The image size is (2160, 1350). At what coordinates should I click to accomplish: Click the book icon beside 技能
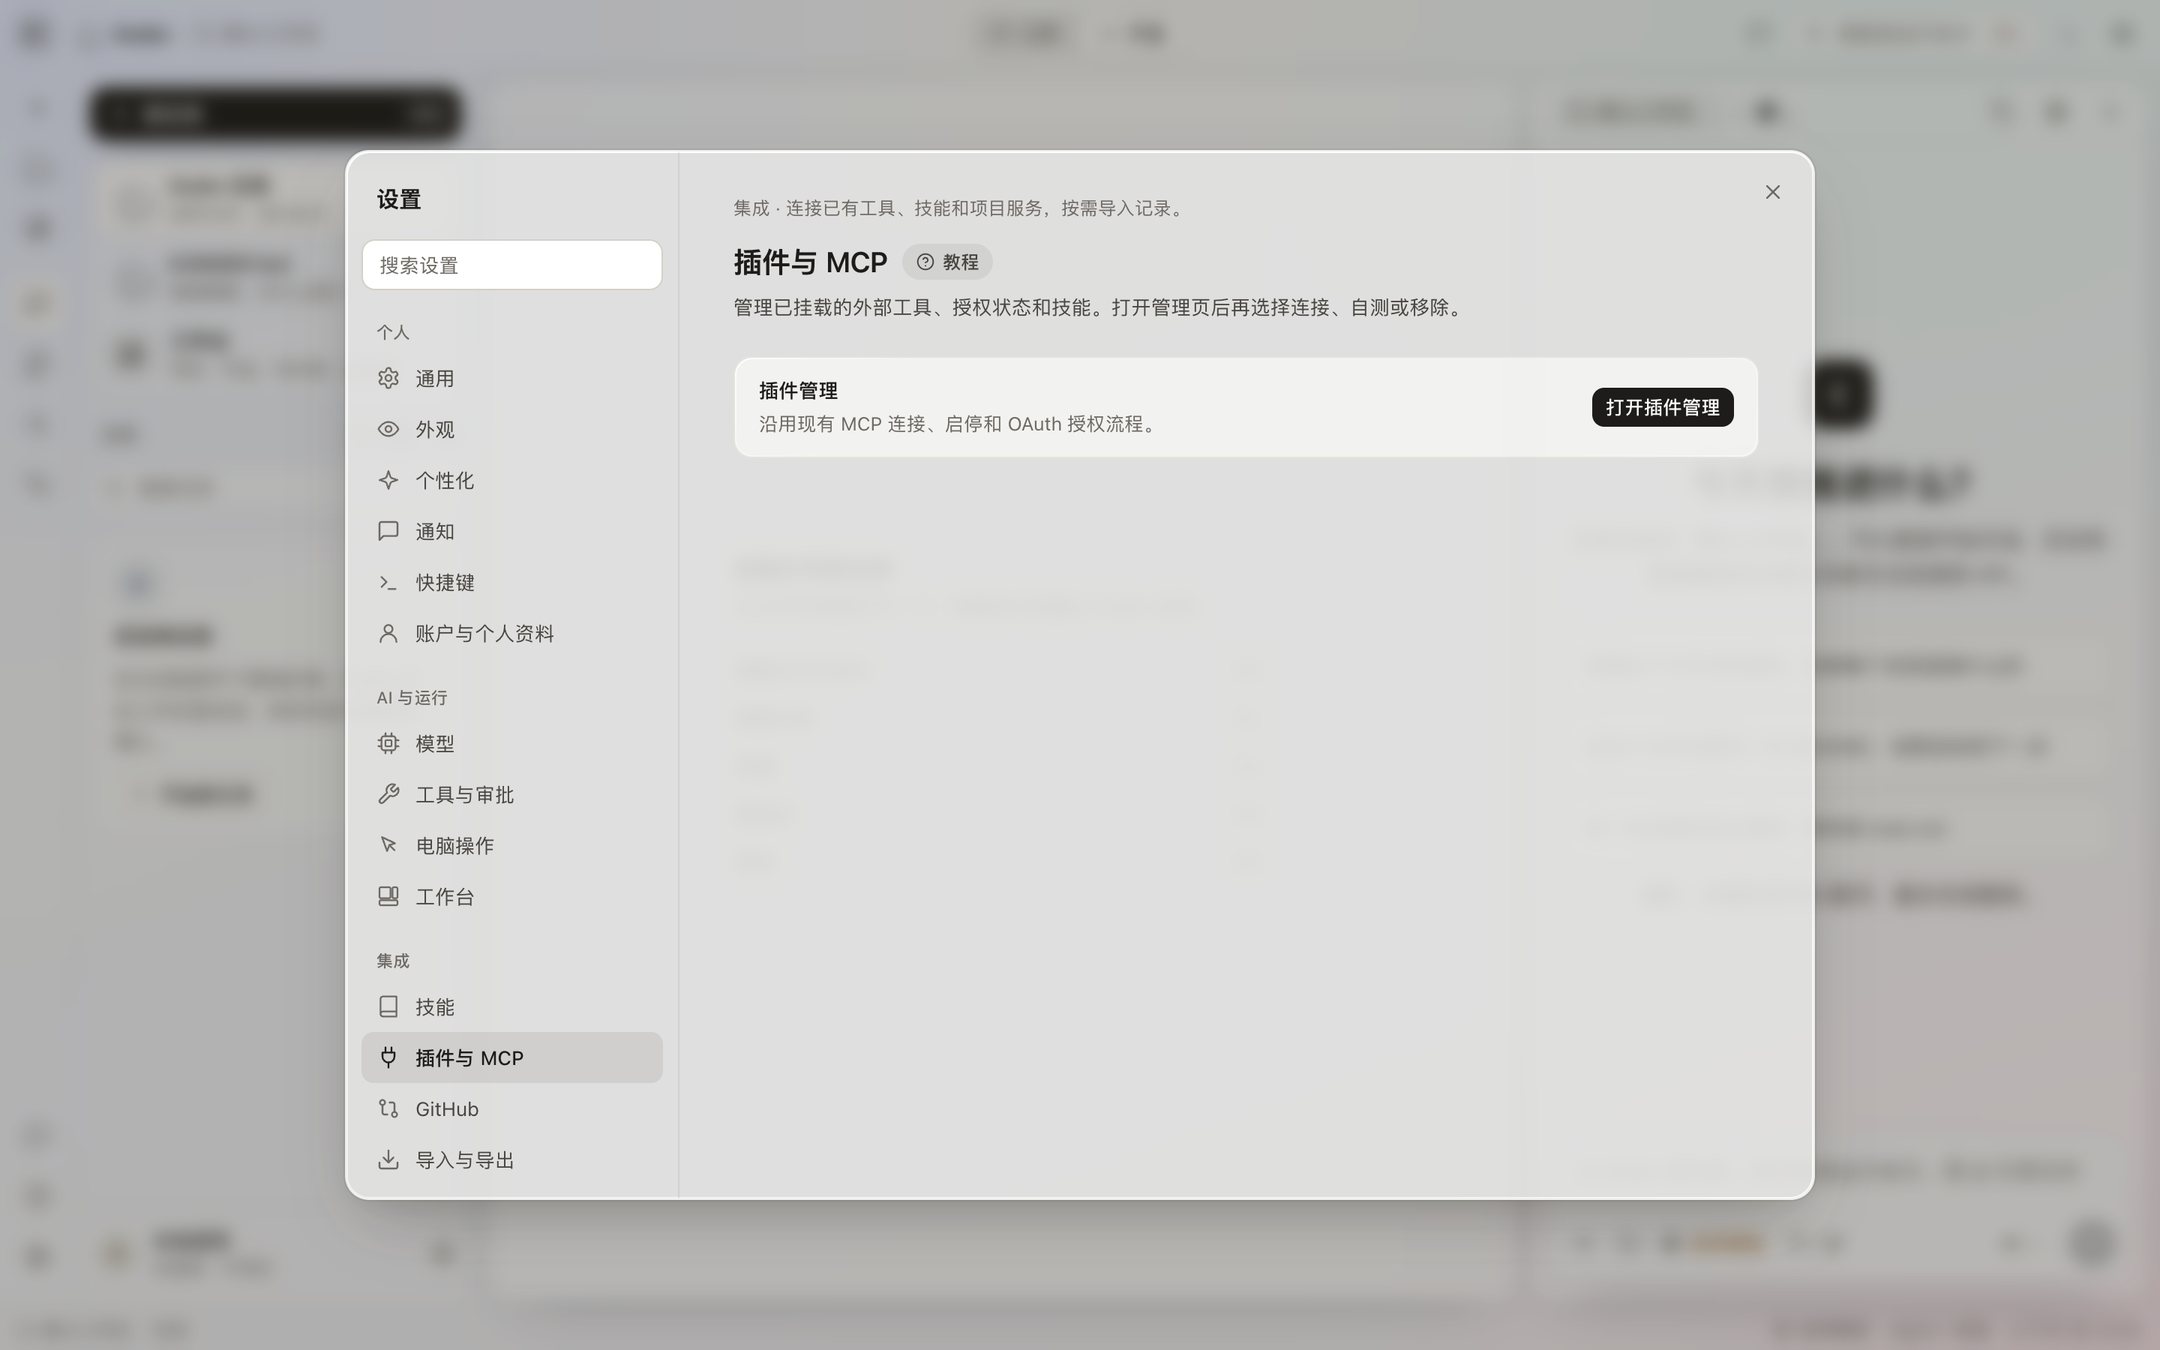[388, 1006]
